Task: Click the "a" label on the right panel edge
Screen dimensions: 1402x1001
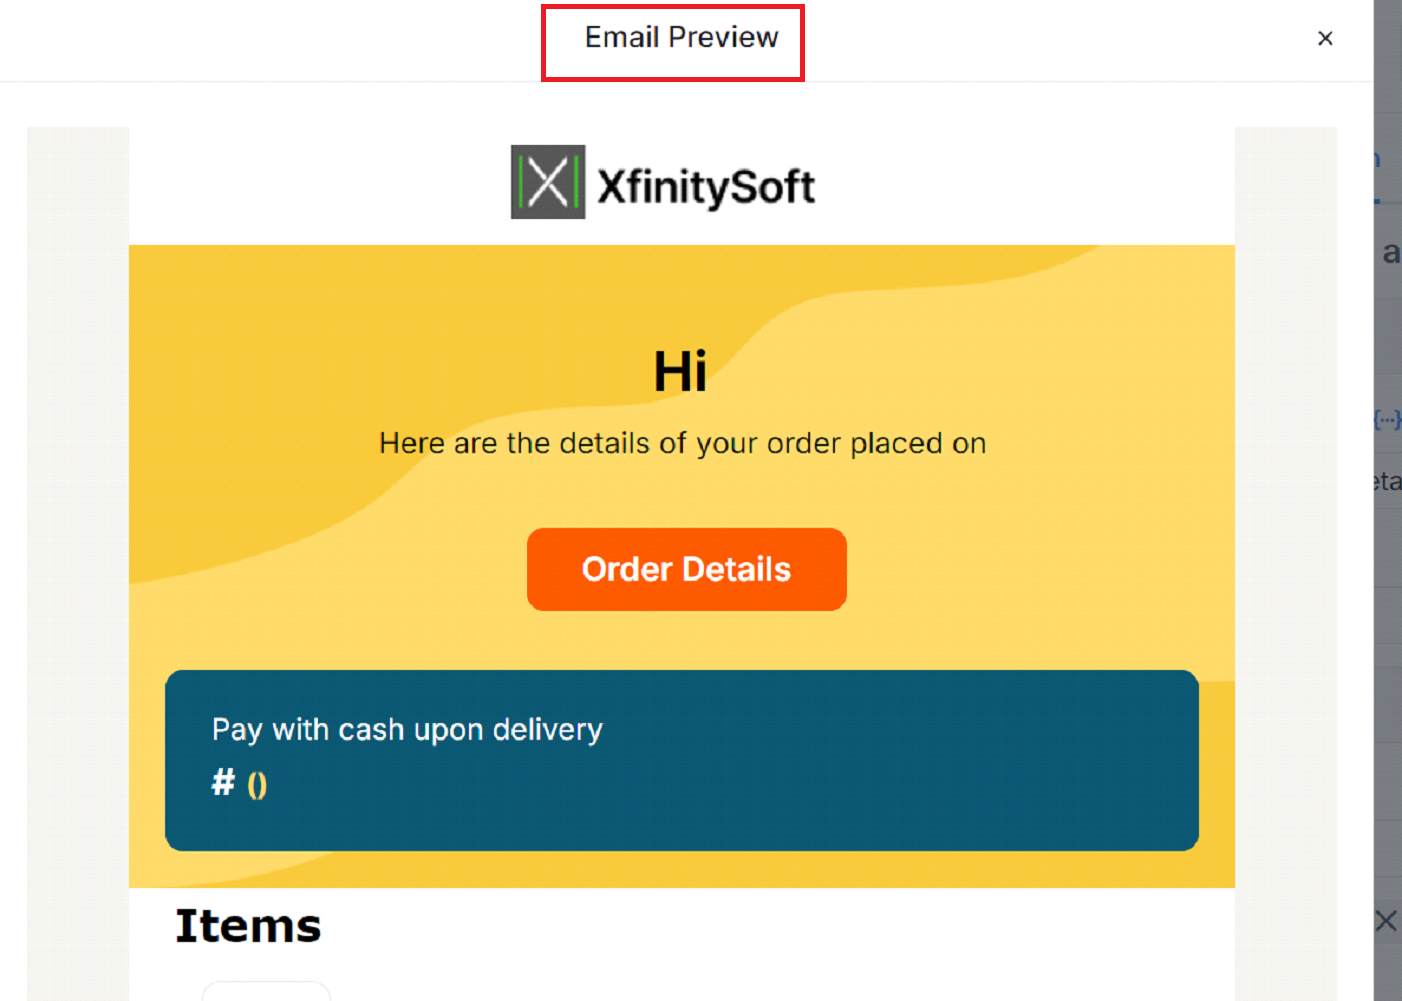Action: 1391,252
